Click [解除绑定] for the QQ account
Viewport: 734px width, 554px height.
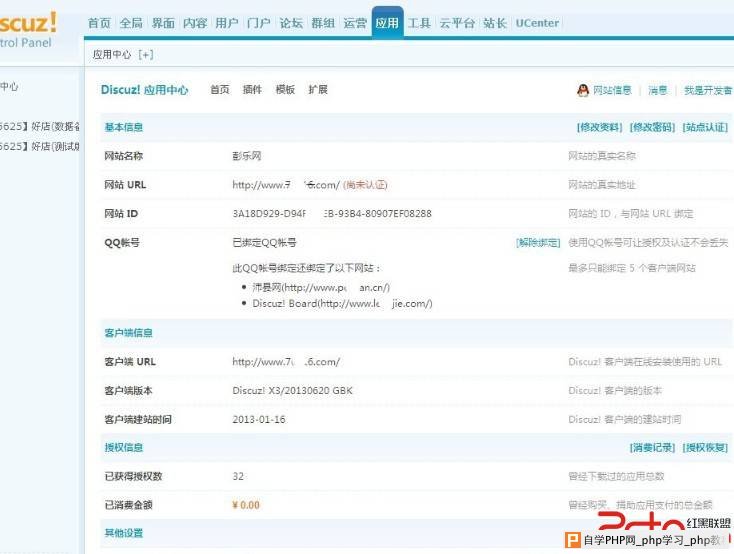point(538,243)
